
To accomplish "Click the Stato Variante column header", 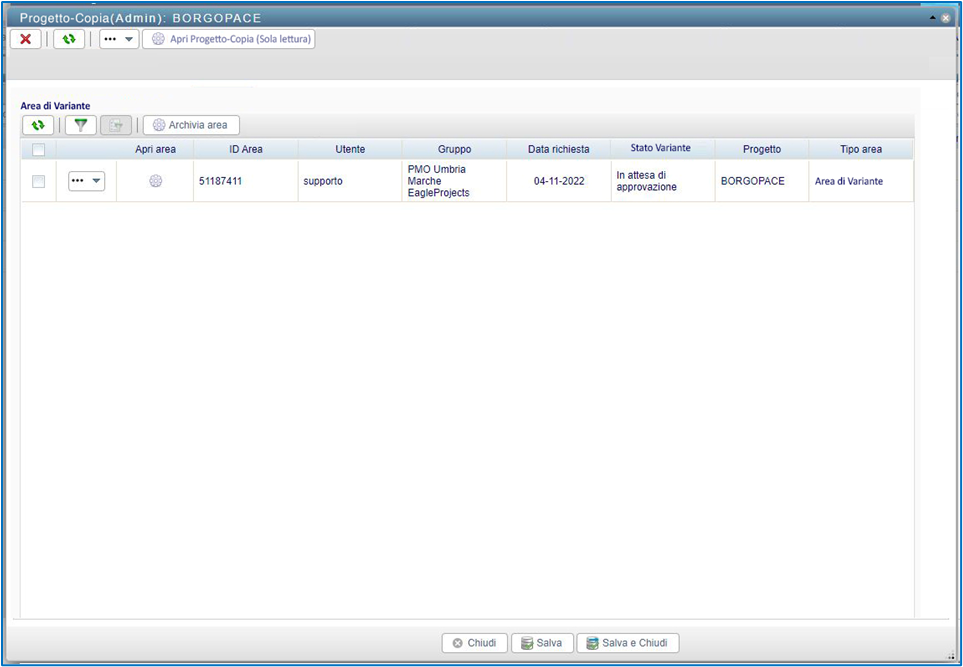I will coord(662,148).
